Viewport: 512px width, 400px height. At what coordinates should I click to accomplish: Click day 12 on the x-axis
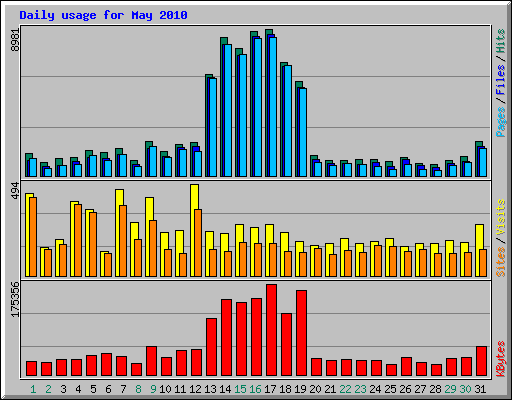195,389
